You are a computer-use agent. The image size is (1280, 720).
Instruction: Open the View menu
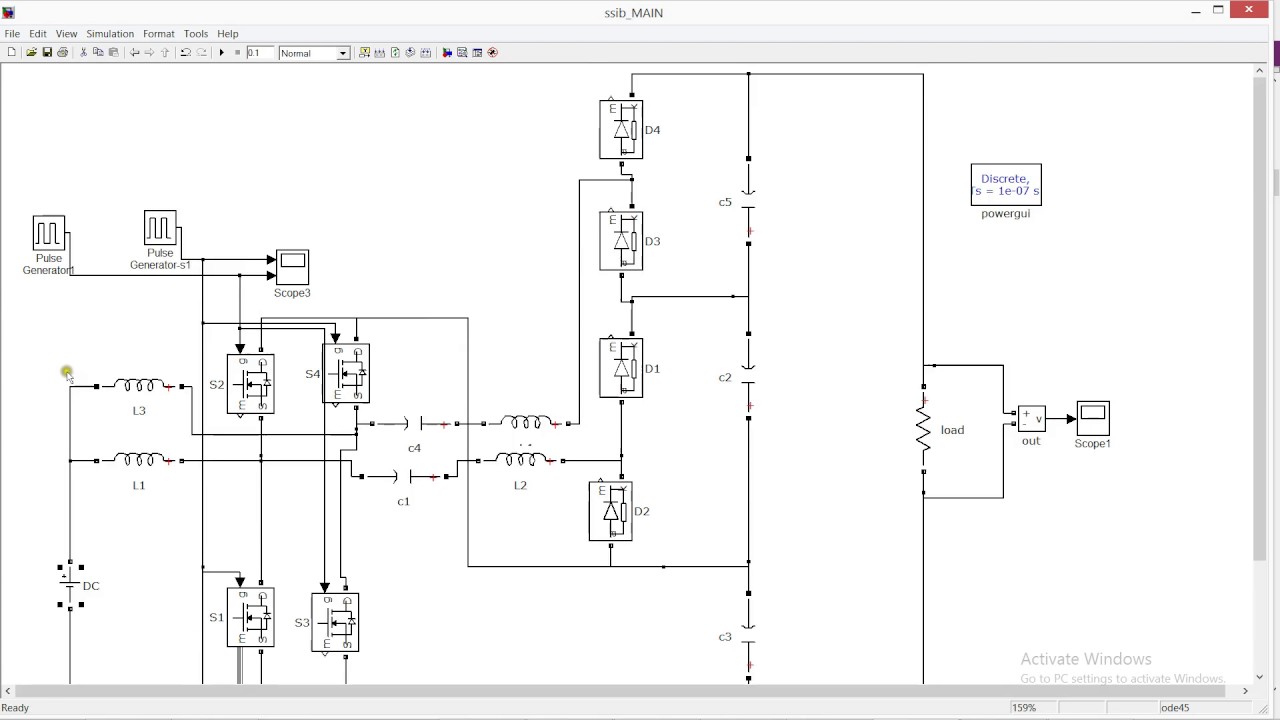click(66, 34)
